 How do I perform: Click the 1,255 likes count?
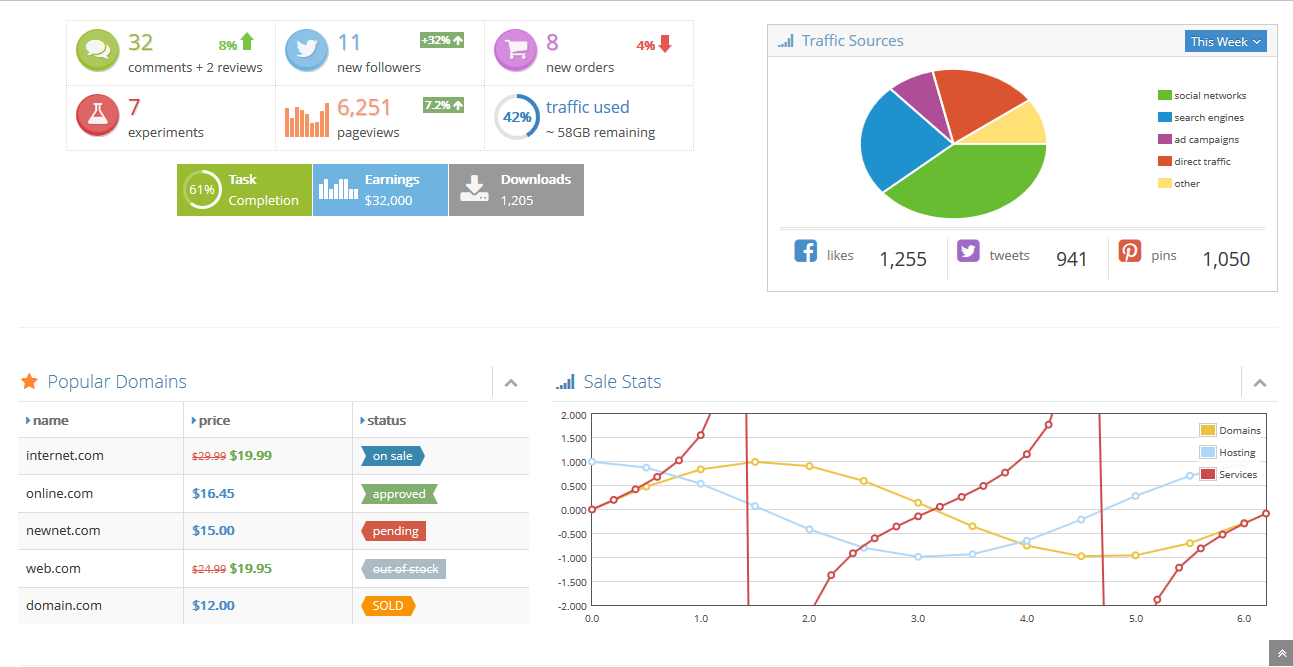pos(903,259)
